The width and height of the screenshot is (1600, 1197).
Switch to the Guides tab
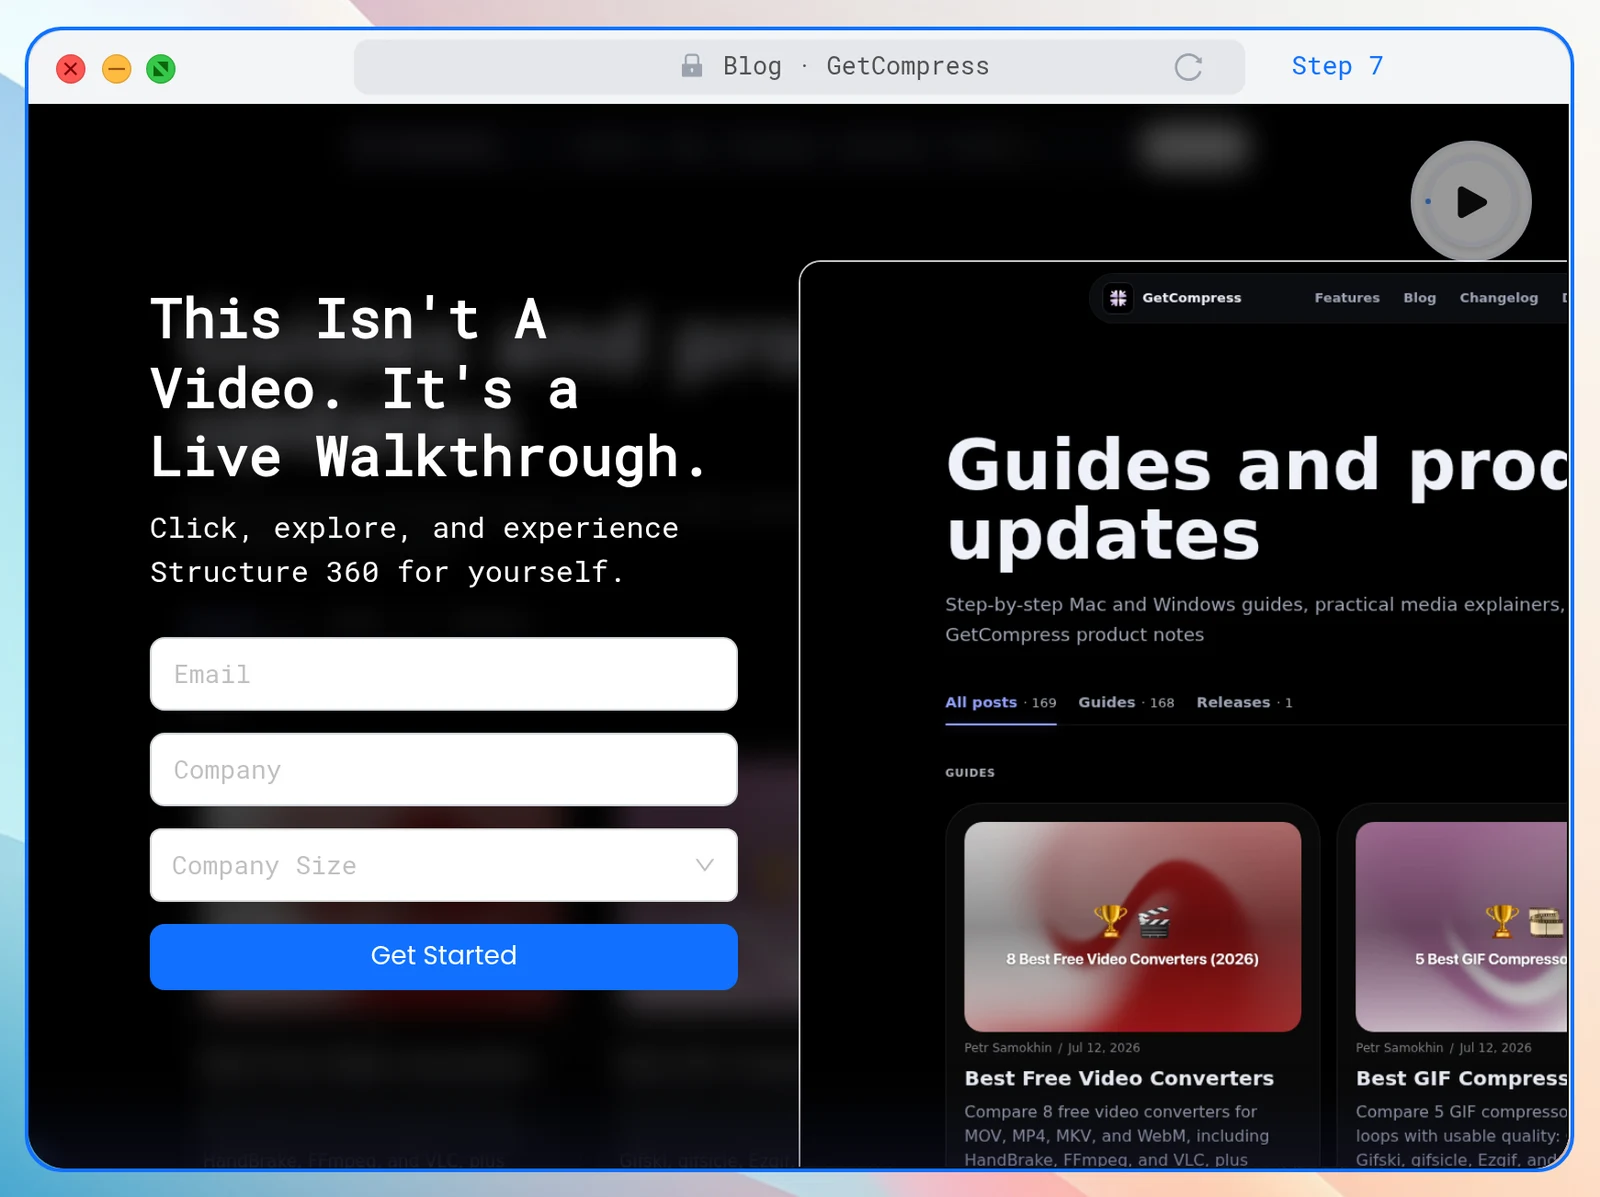click(x=1126, y=703)
